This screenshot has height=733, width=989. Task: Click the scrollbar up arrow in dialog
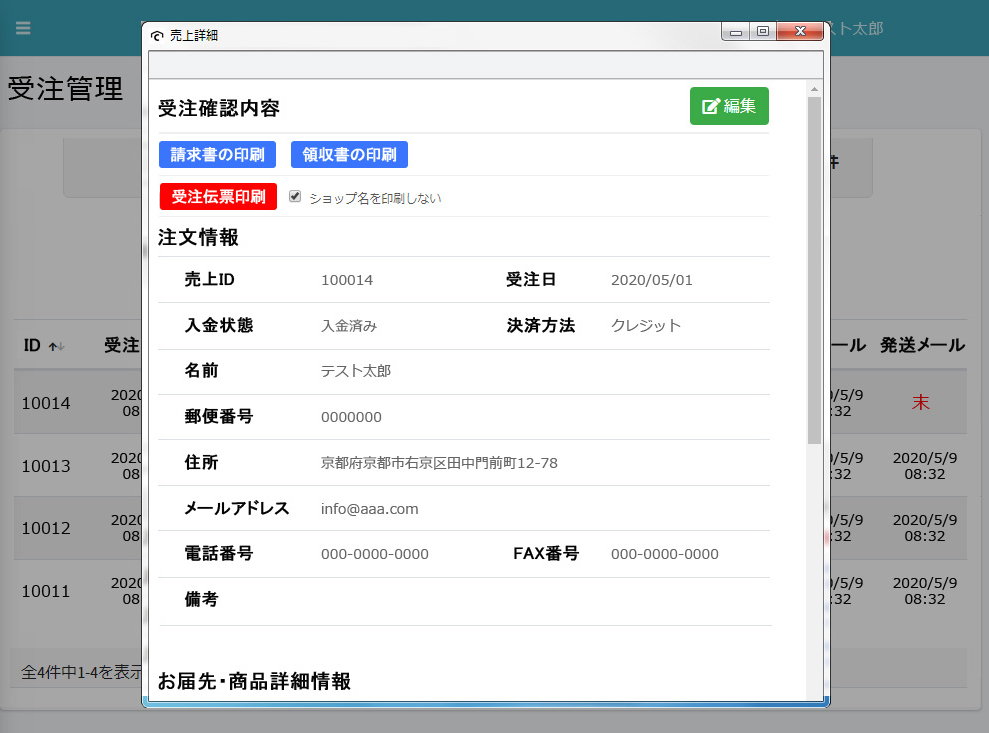click(x=814, y=90)
